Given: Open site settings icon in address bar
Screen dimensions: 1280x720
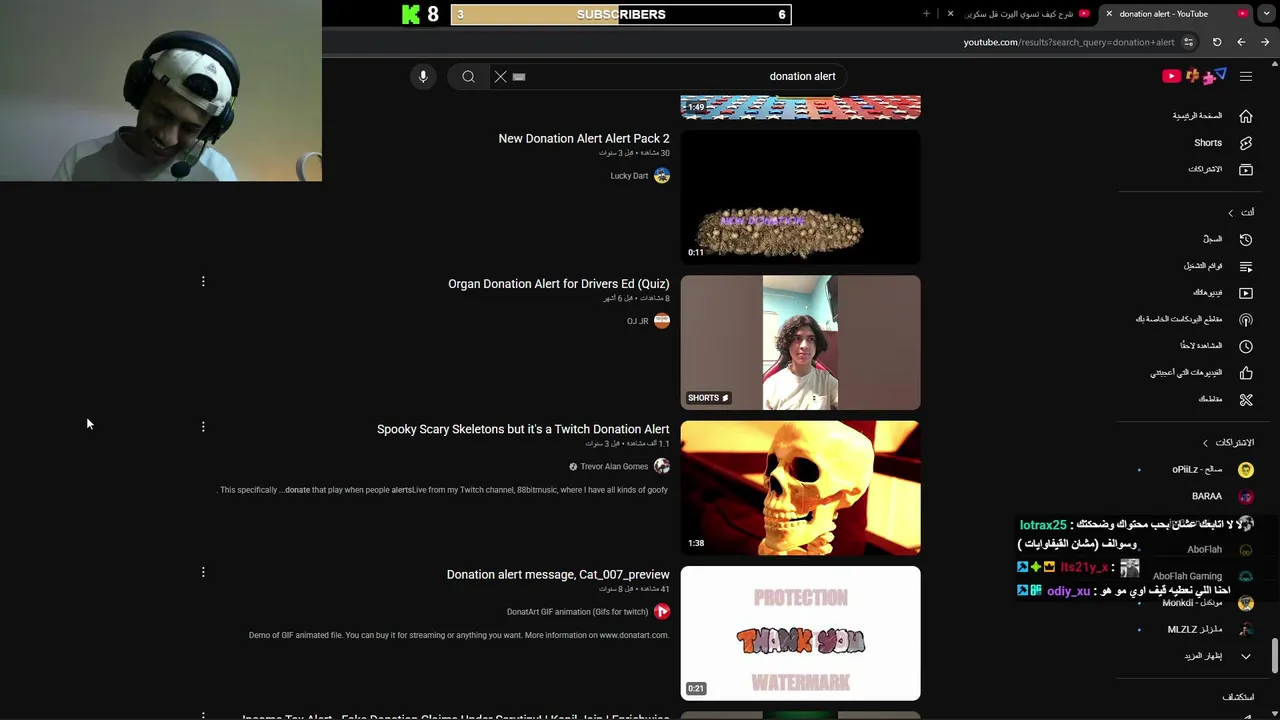Looking at the screenshot, I should coord(1189,42).
